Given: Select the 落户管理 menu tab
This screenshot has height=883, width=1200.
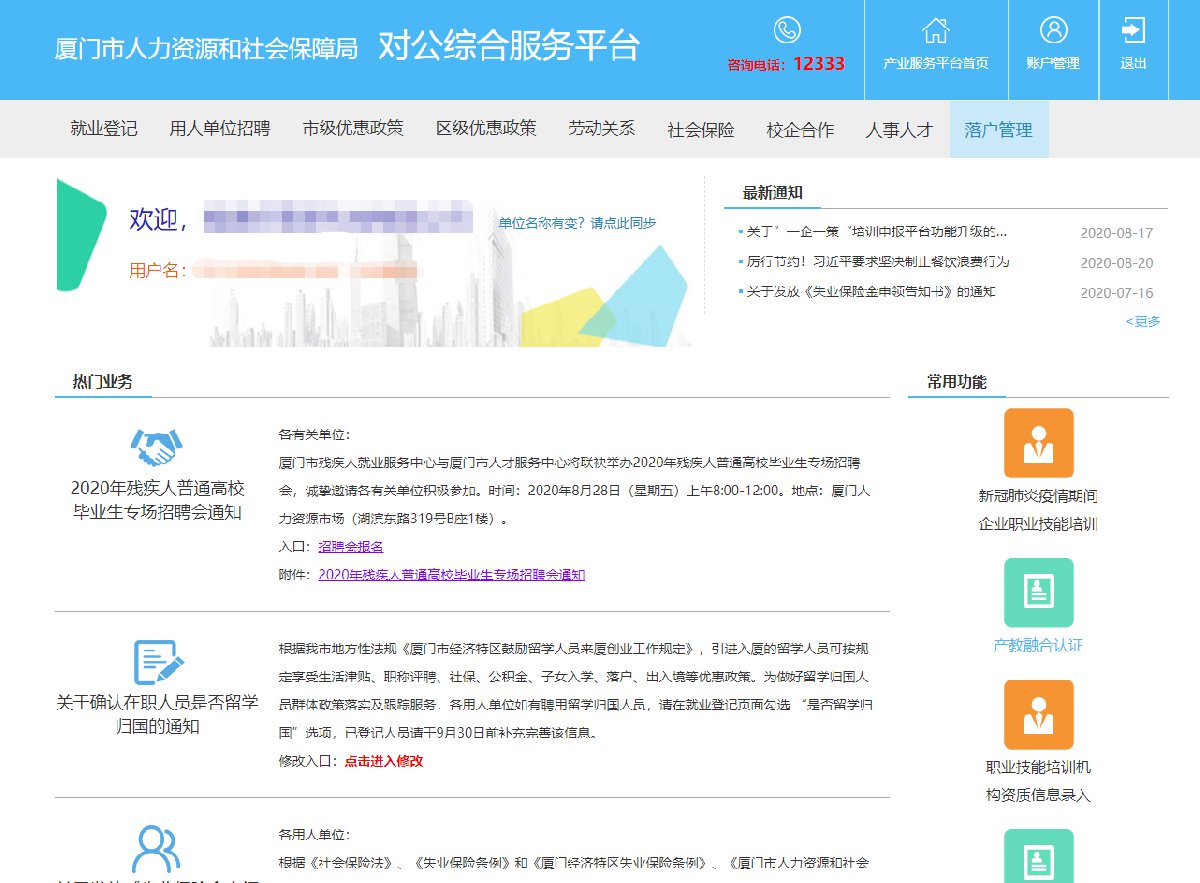Looking at the screenshot, I should click(998, 129).
